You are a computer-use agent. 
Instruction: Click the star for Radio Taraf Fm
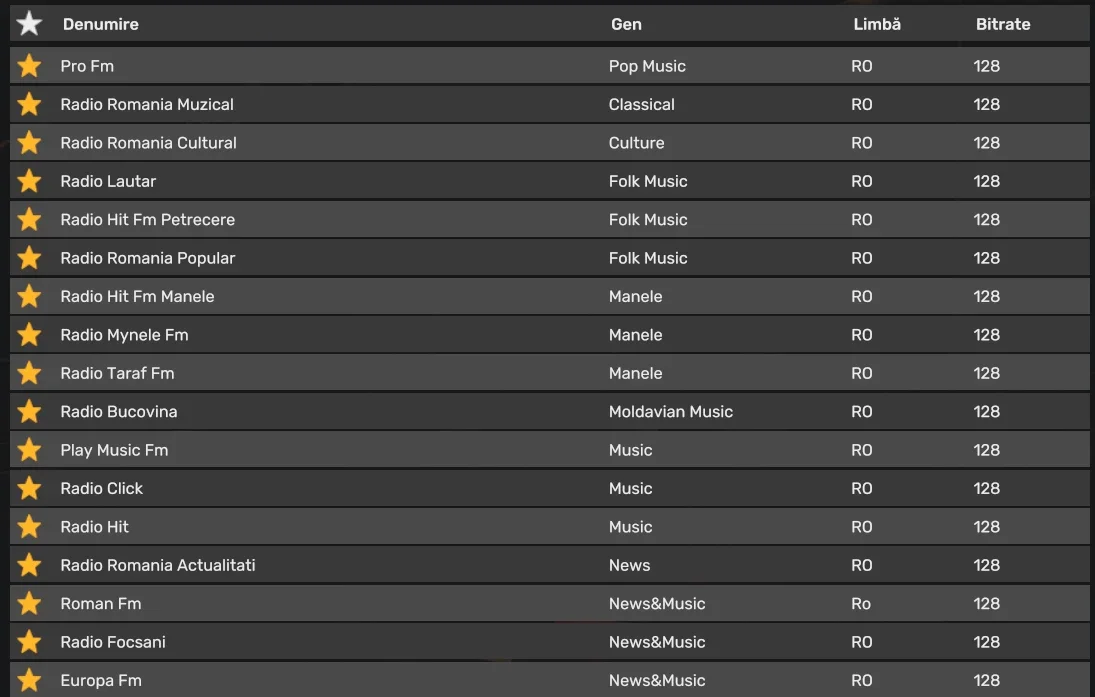click(30, 373)
